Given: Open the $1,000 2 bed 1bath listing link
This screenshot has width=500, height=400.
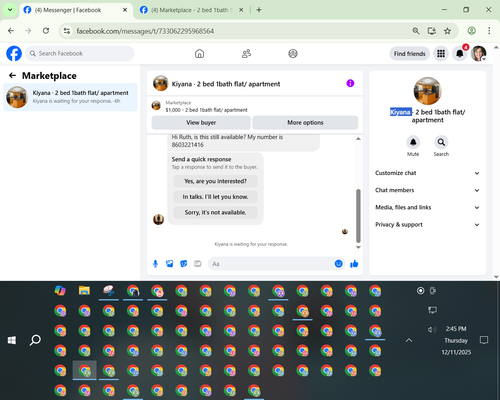Looking at the screenshot, I should 206,110.
